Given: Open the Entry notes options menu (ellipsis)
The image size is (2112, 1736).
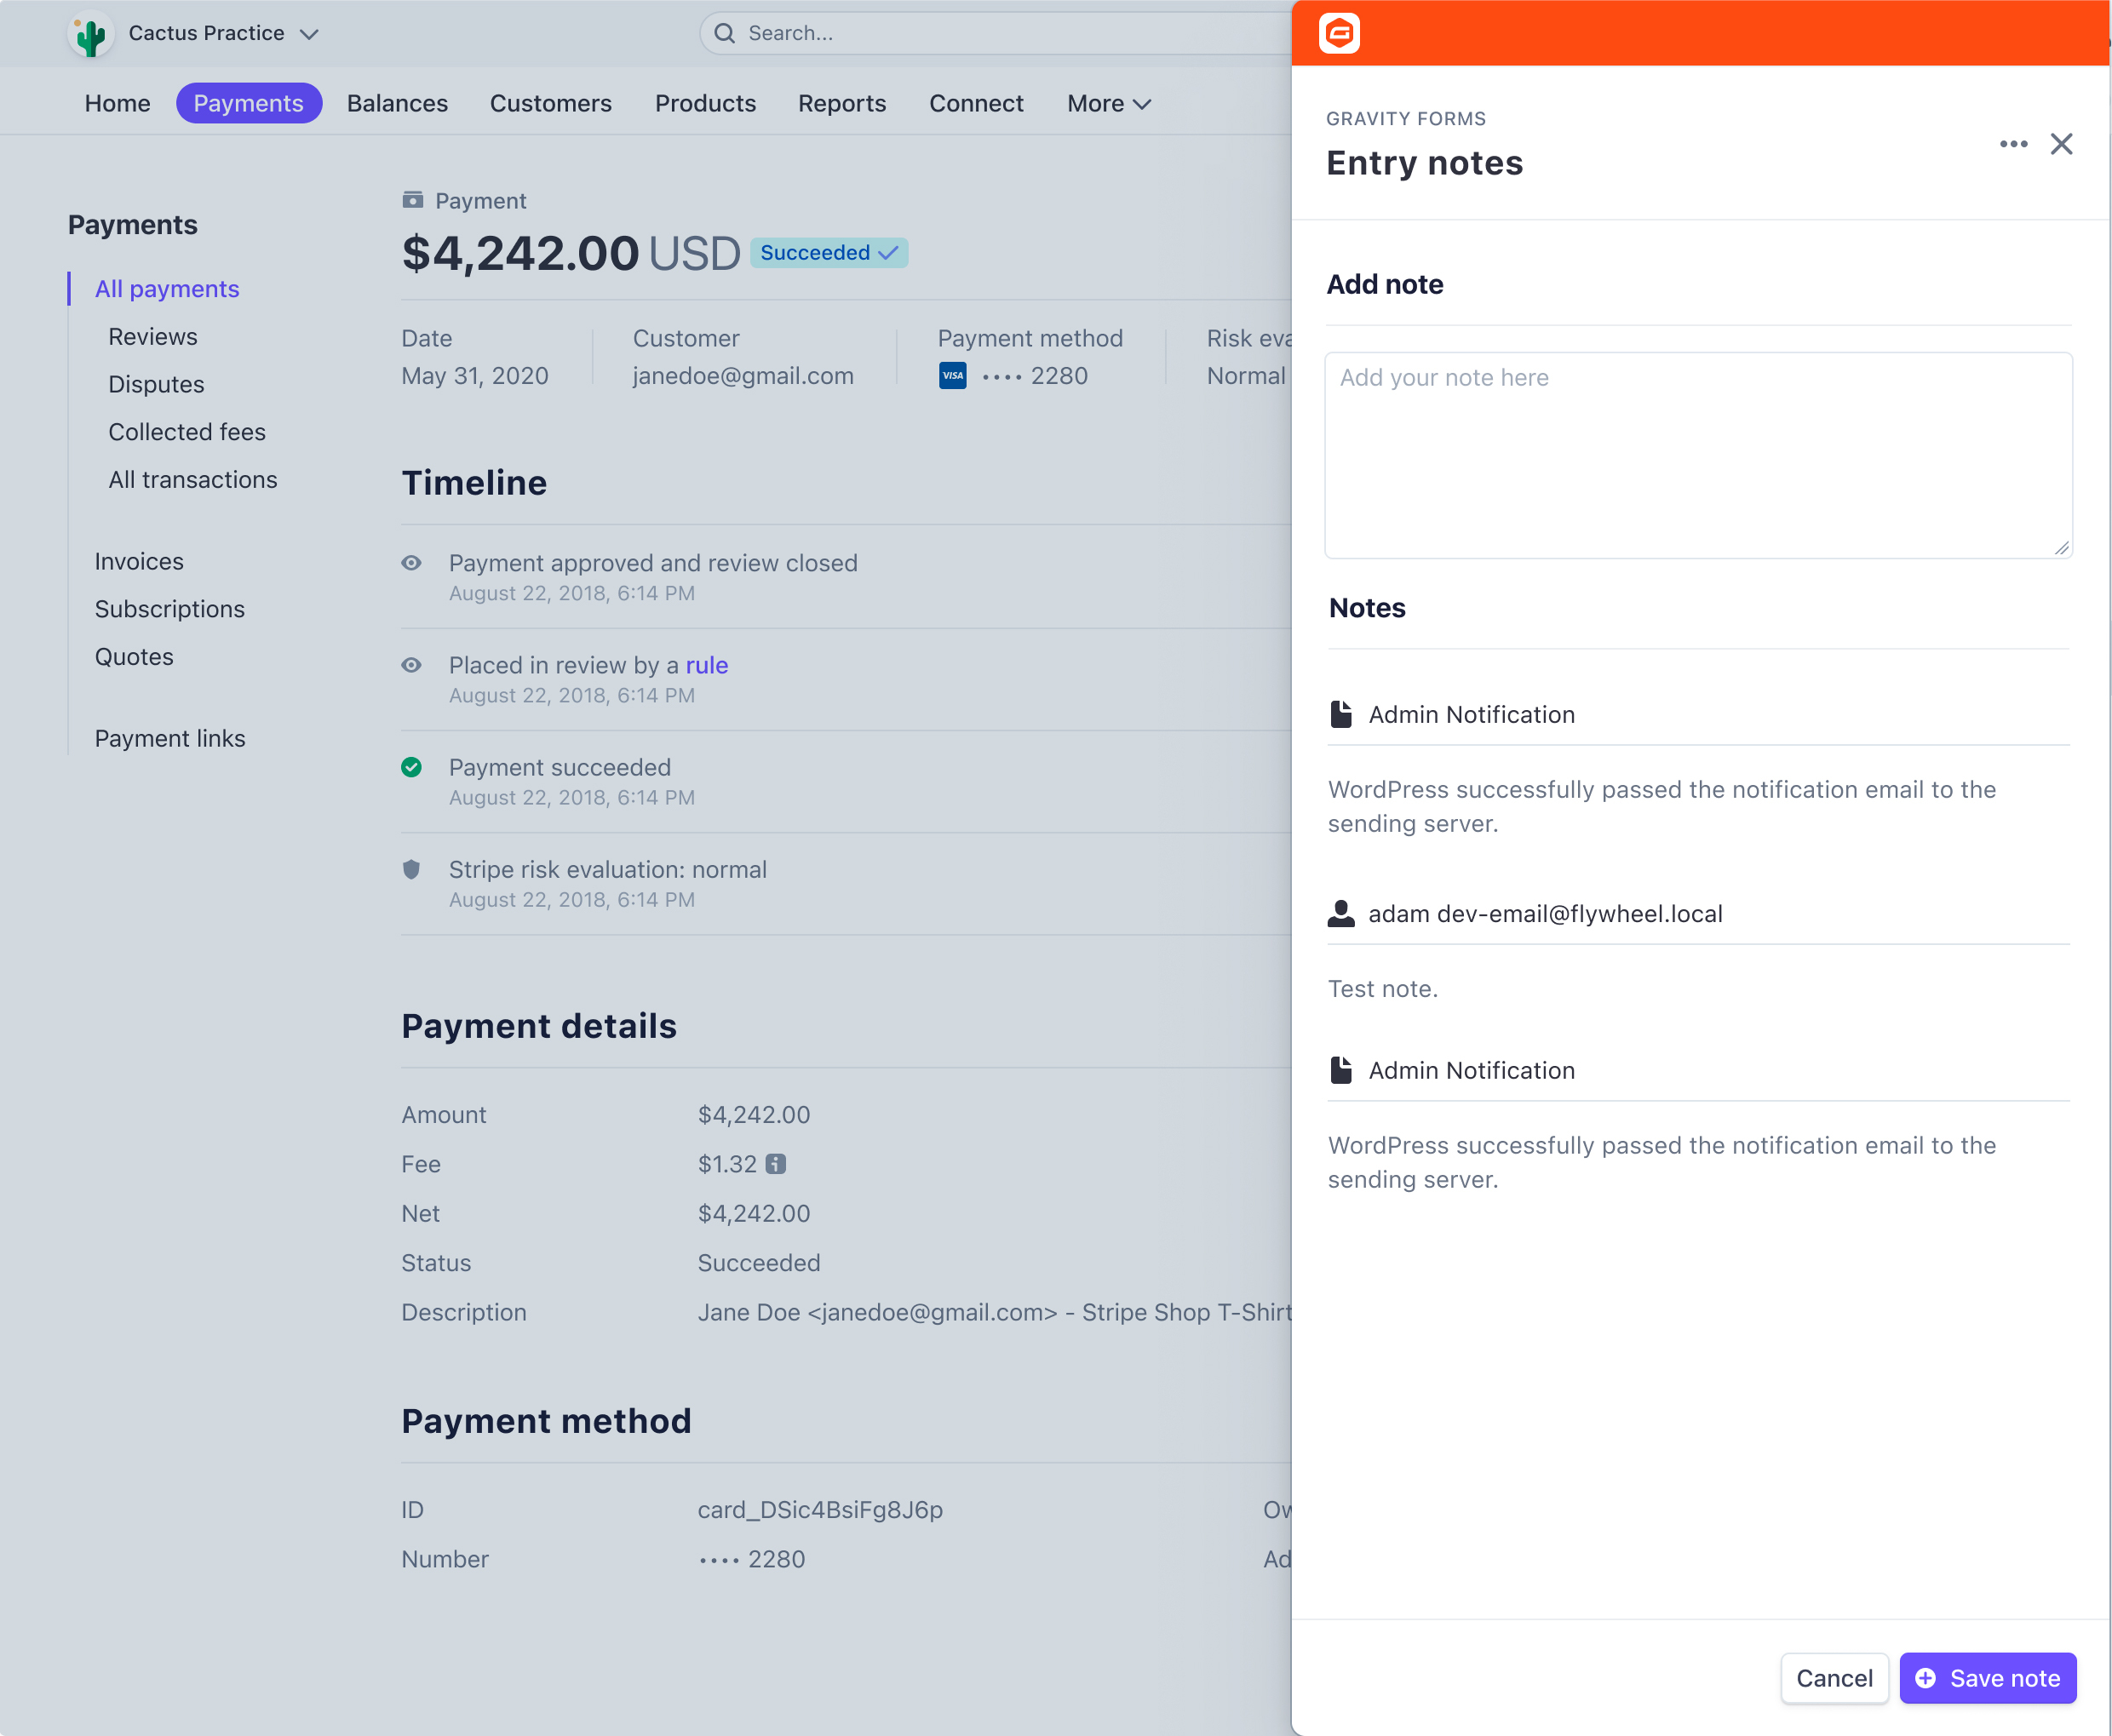Looking at the screenshot, I should [2013, 144].
